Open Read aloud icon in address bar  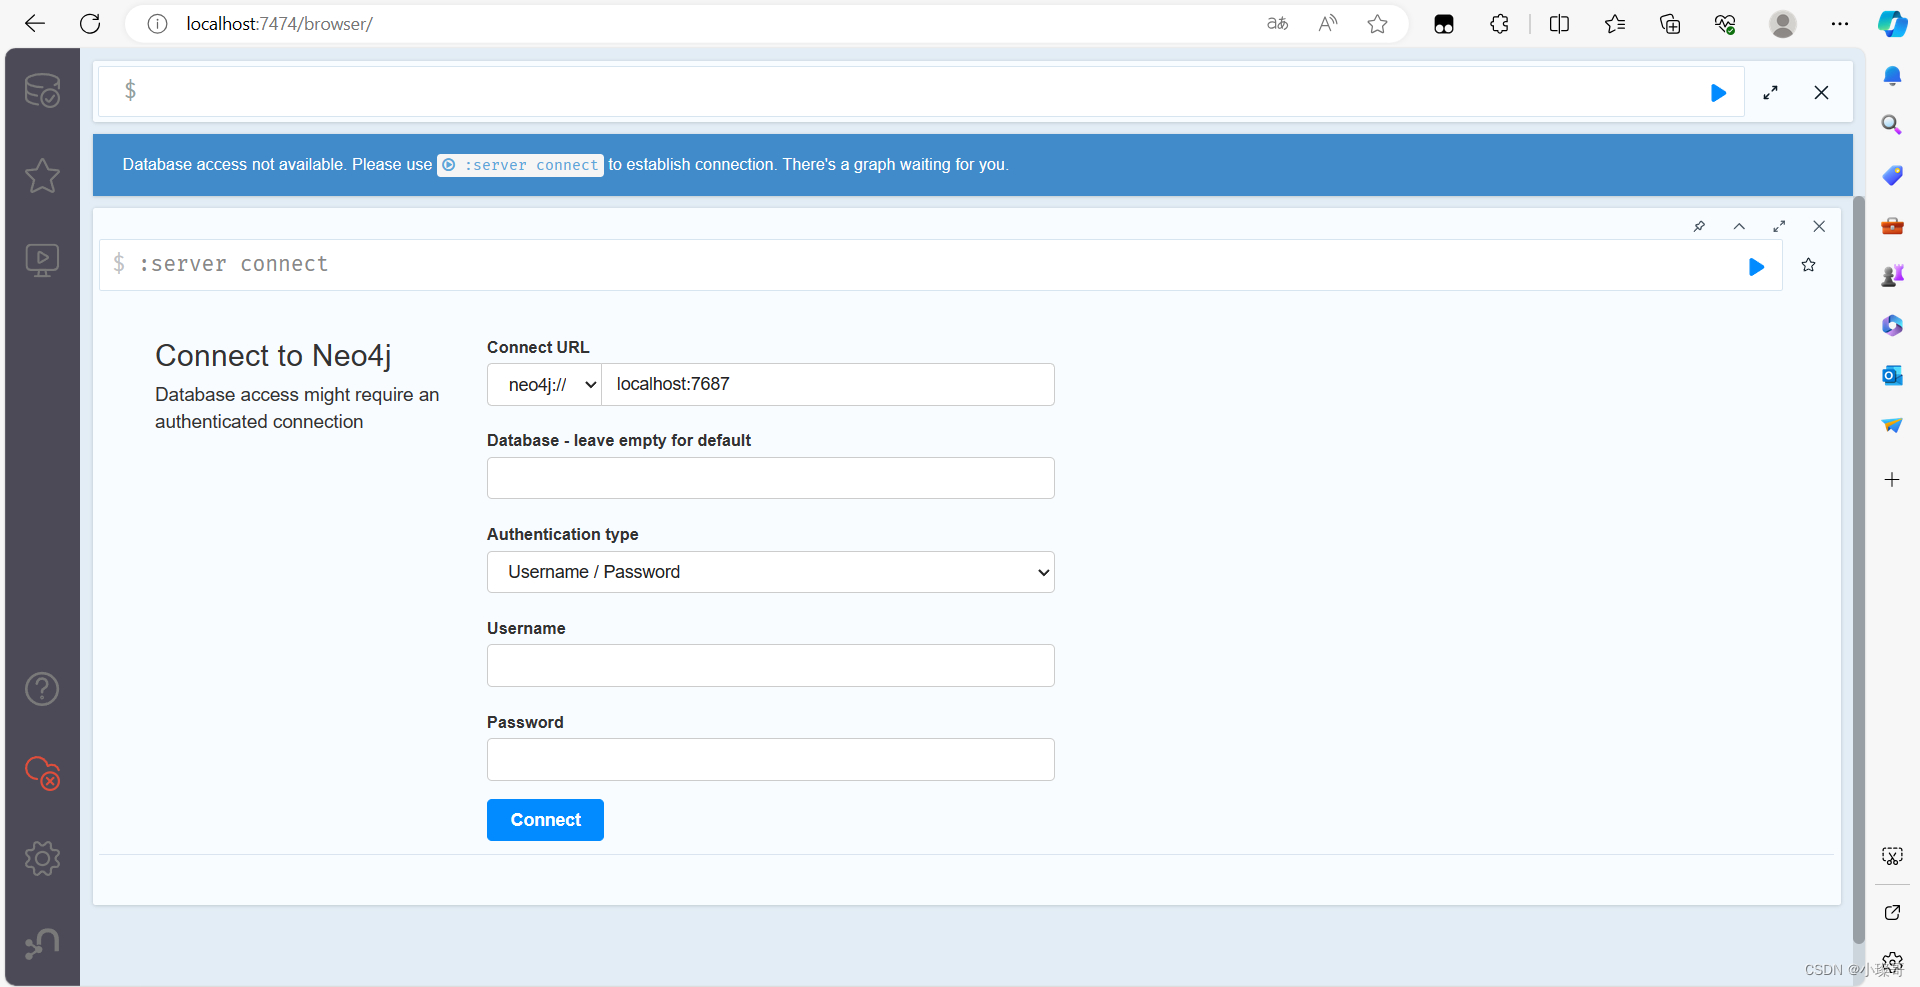(1327, 24)
